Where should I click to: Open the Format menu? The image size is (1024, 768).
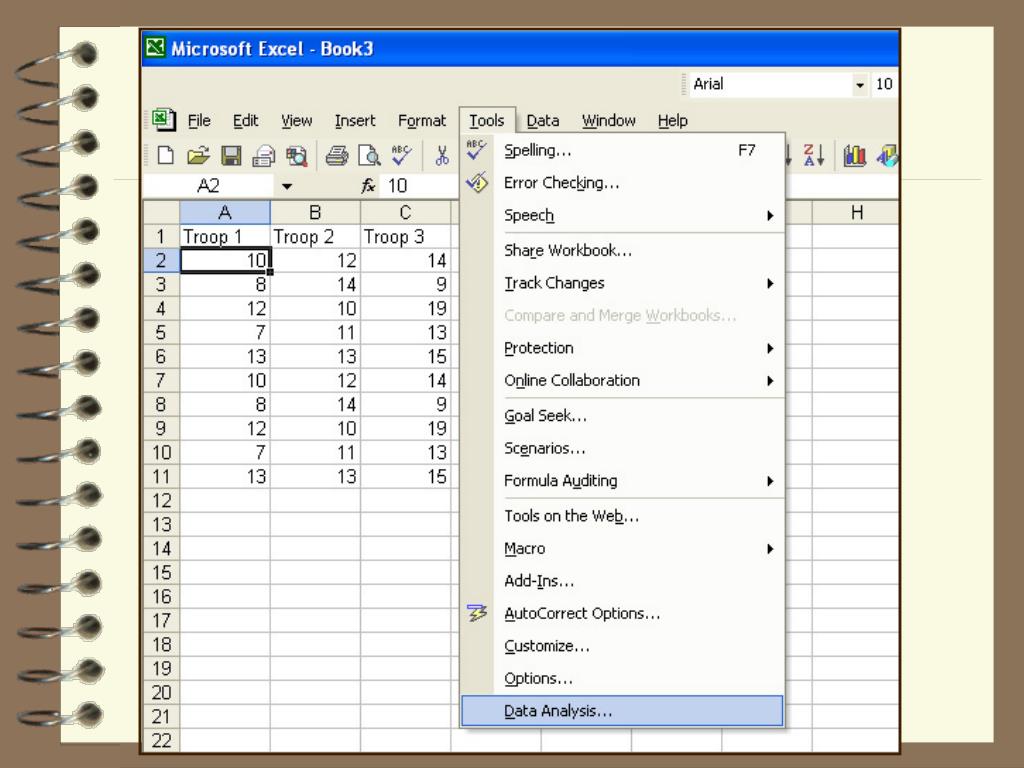click(x=422, y=121)
